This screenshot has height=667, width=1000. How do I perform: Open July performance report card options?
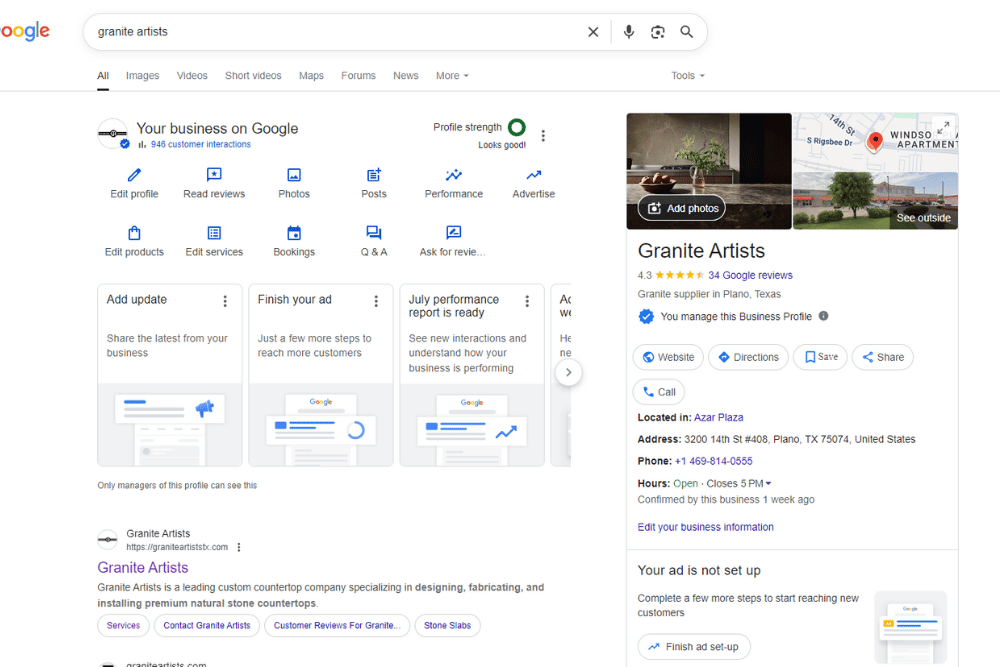click(x=527, y=301)
